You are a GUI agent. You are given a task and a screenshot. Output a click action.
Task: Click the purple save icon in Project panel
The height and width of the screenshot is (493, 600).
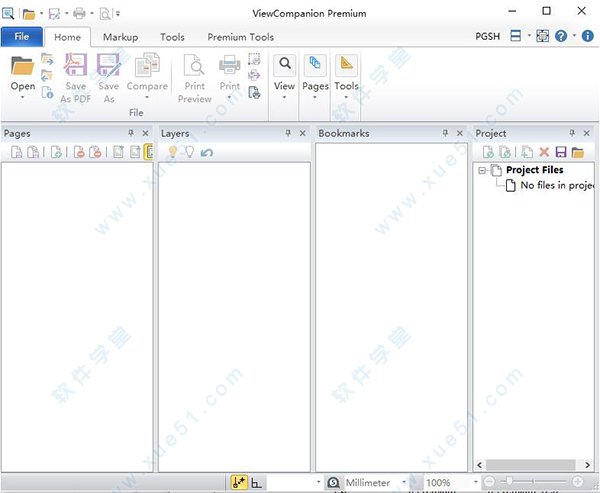click(561, 152)
